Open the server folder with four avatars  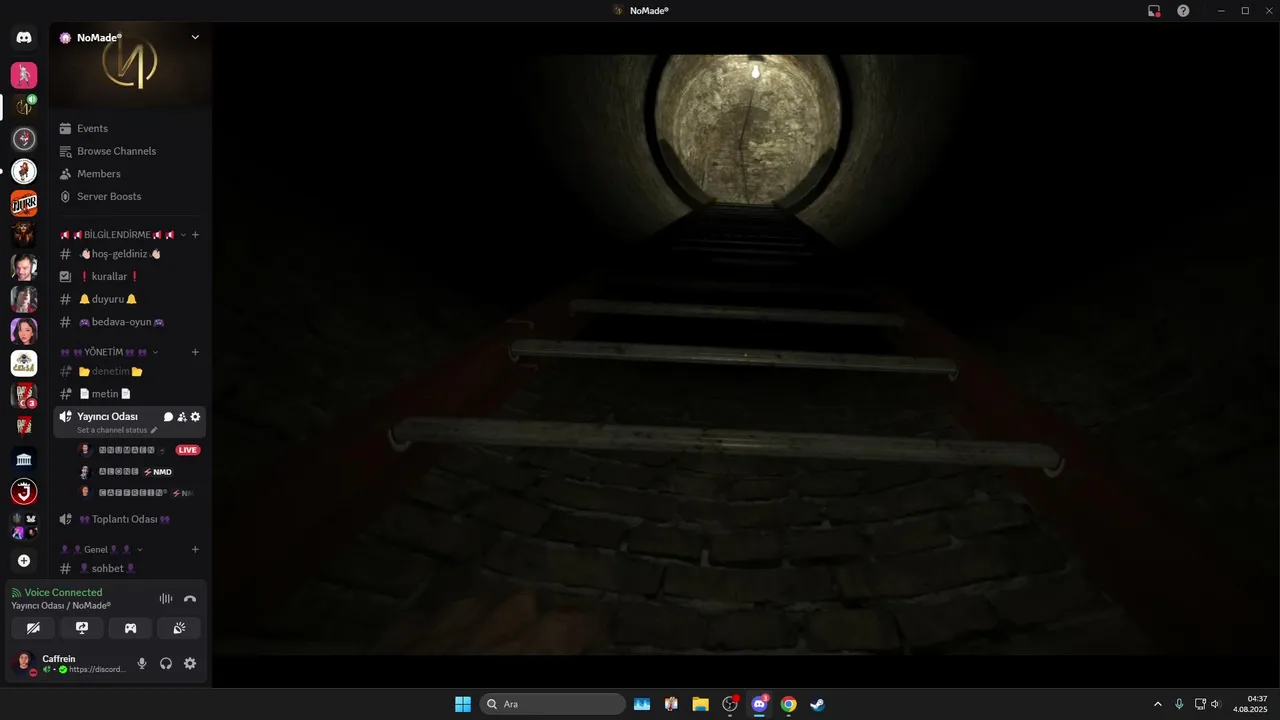pos(24,525)
